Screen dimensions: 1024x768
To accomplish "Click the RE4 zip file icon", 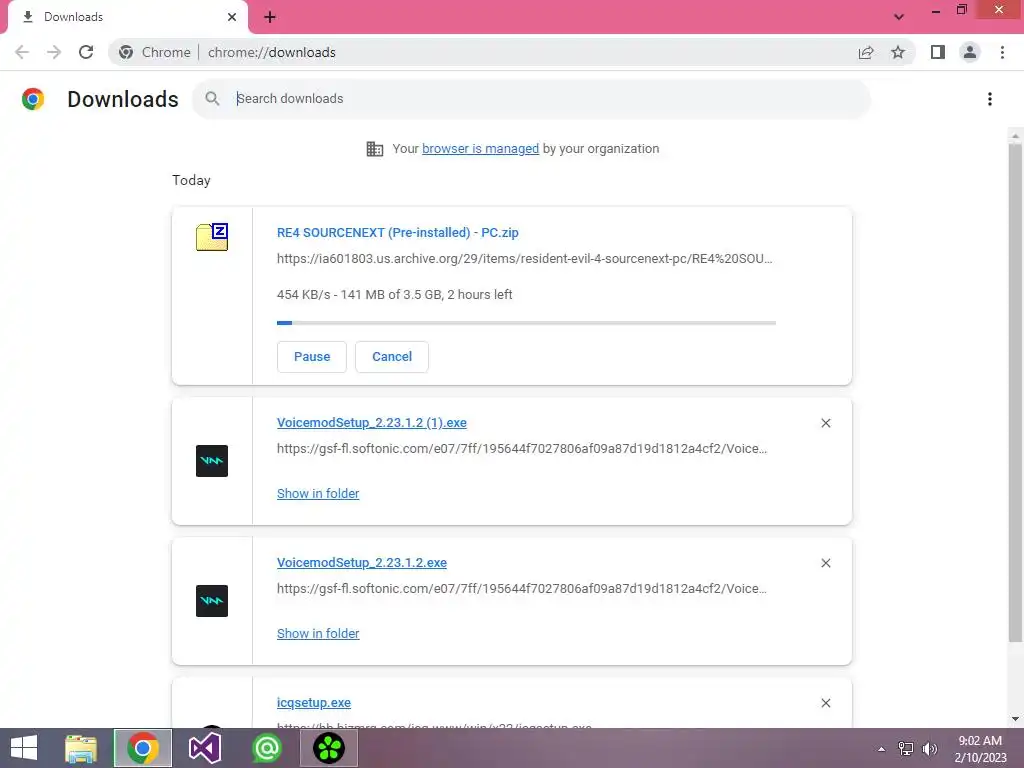I will click(x=212, y=236).
